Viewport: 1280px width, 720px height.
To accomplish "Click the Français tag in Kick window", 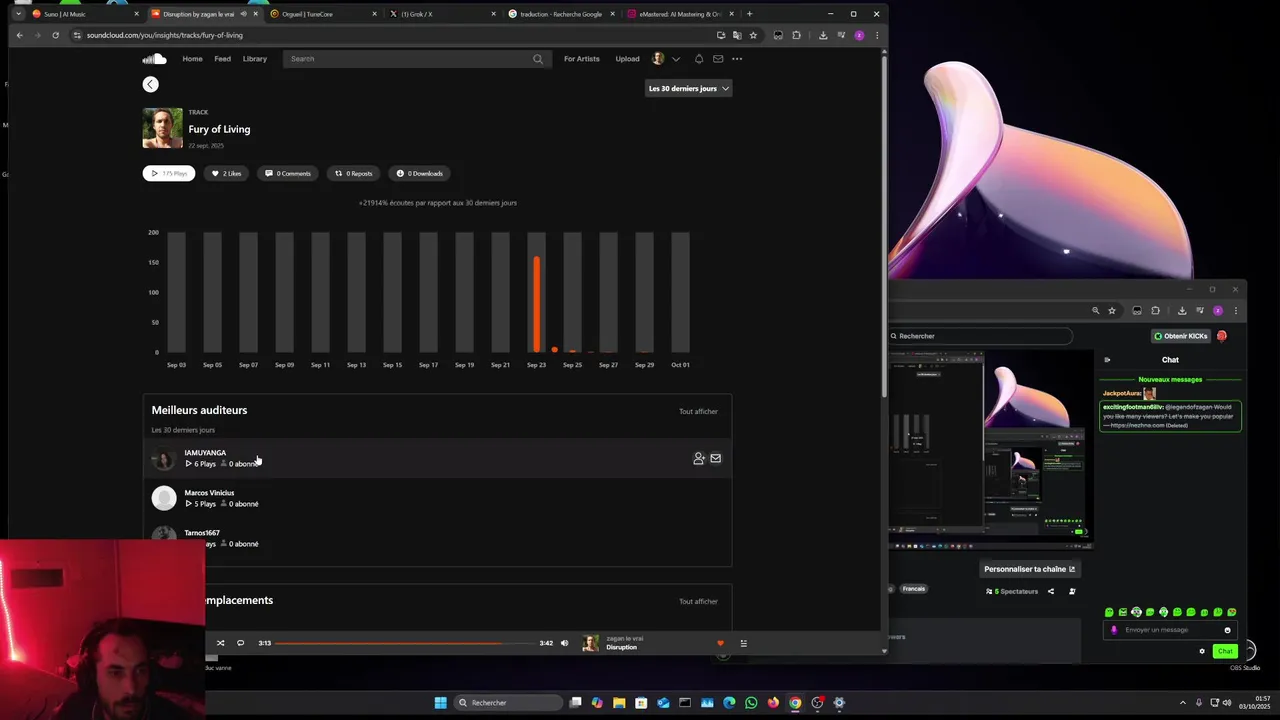I will pos(914,589).
